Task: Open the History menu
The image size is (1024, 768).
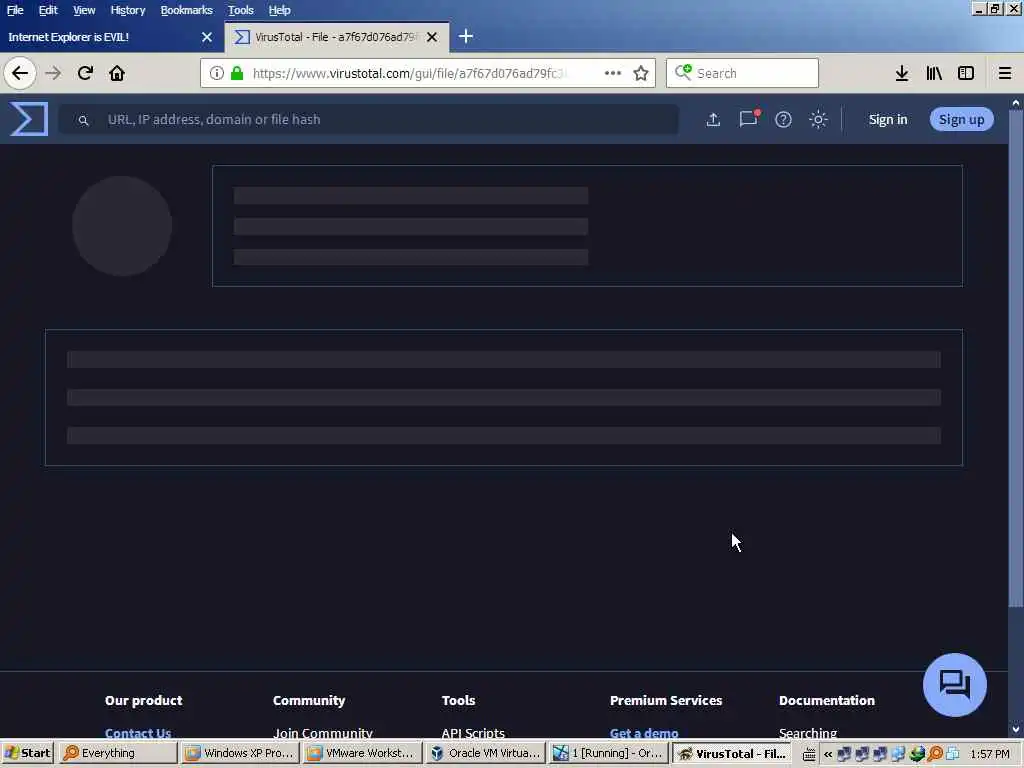Action: [x=127, y=10]
